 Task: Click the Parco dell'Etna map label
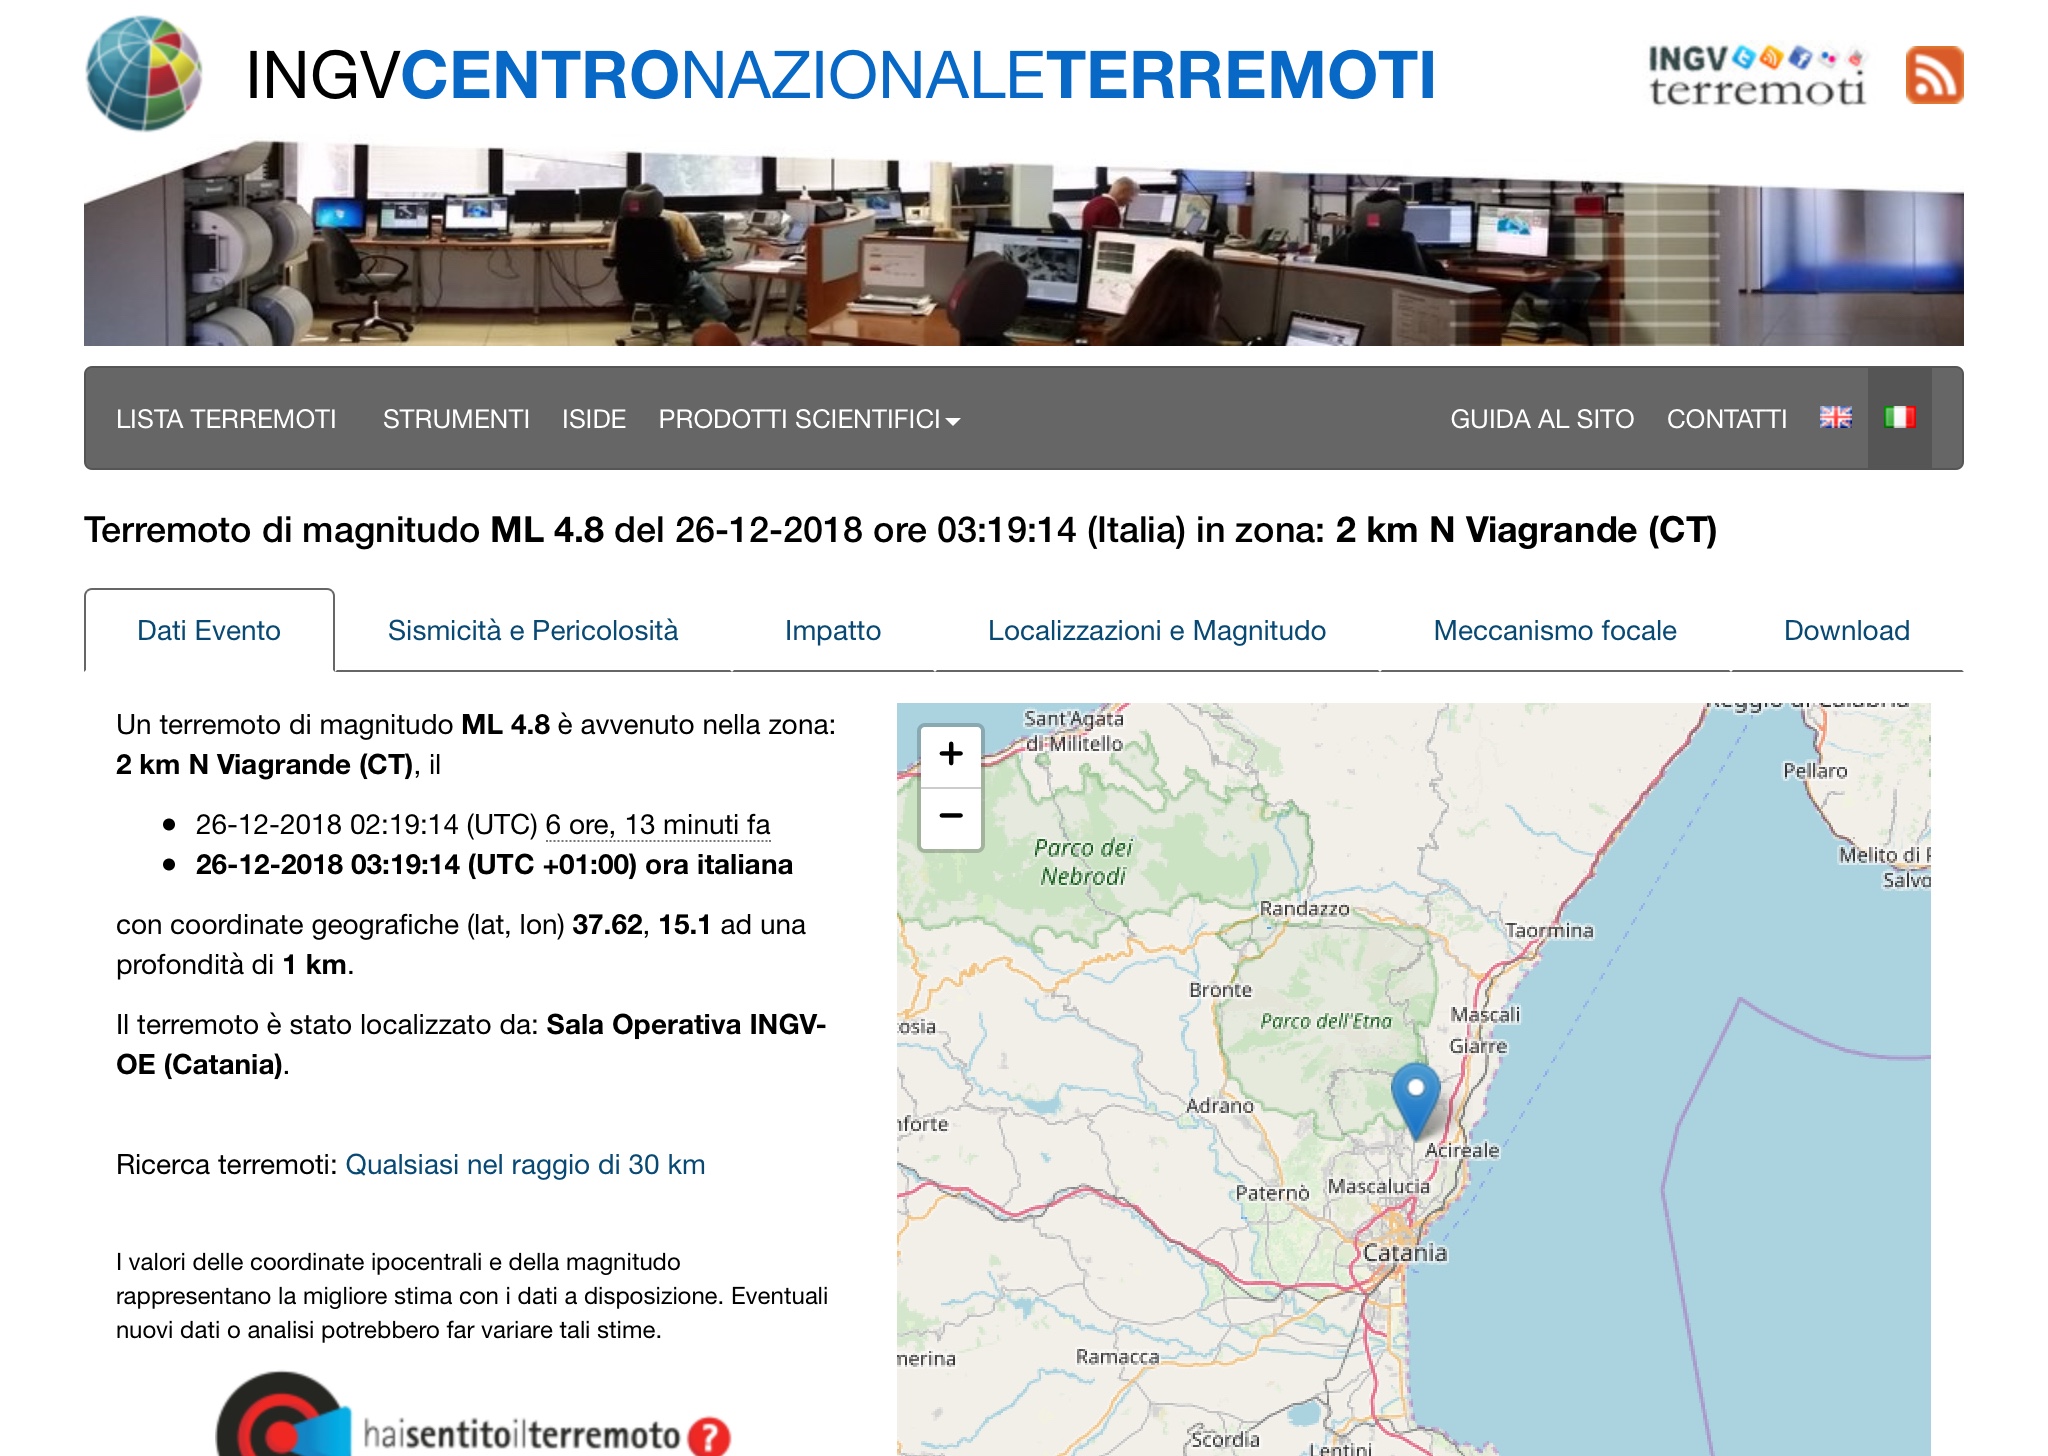(x=1326, y=1021)
